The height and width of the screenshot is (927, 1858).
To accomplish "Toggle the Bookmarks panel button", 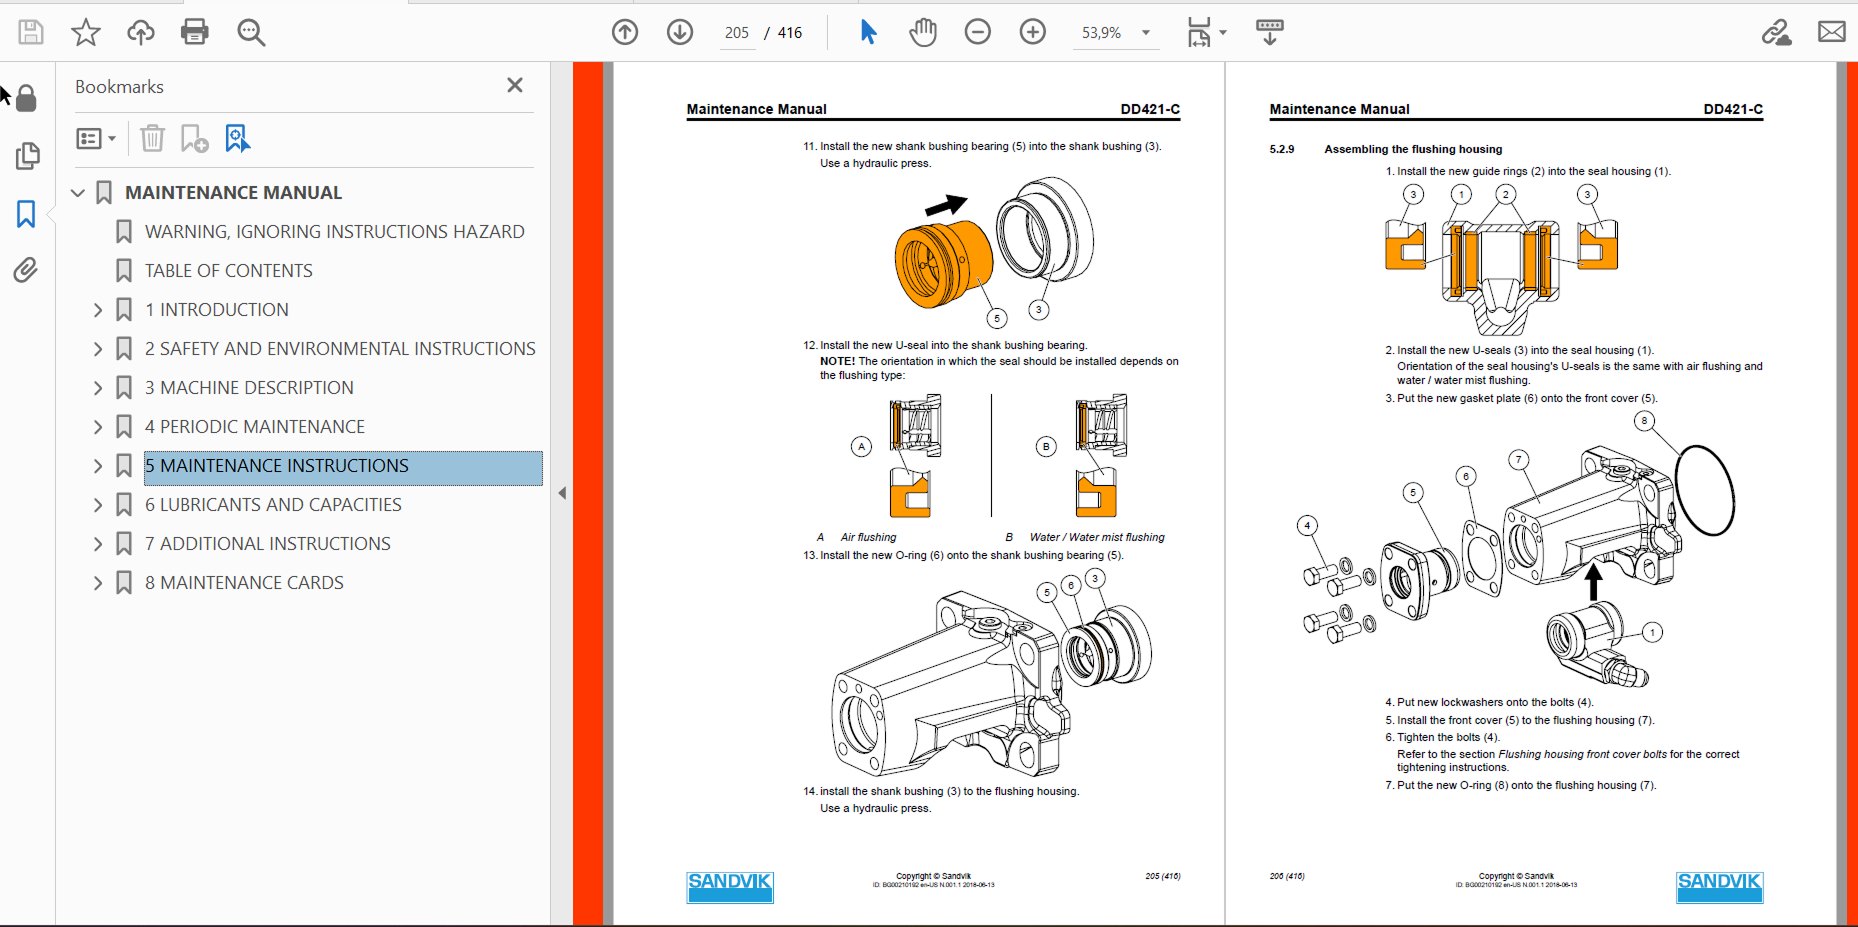I will [26, 213].
